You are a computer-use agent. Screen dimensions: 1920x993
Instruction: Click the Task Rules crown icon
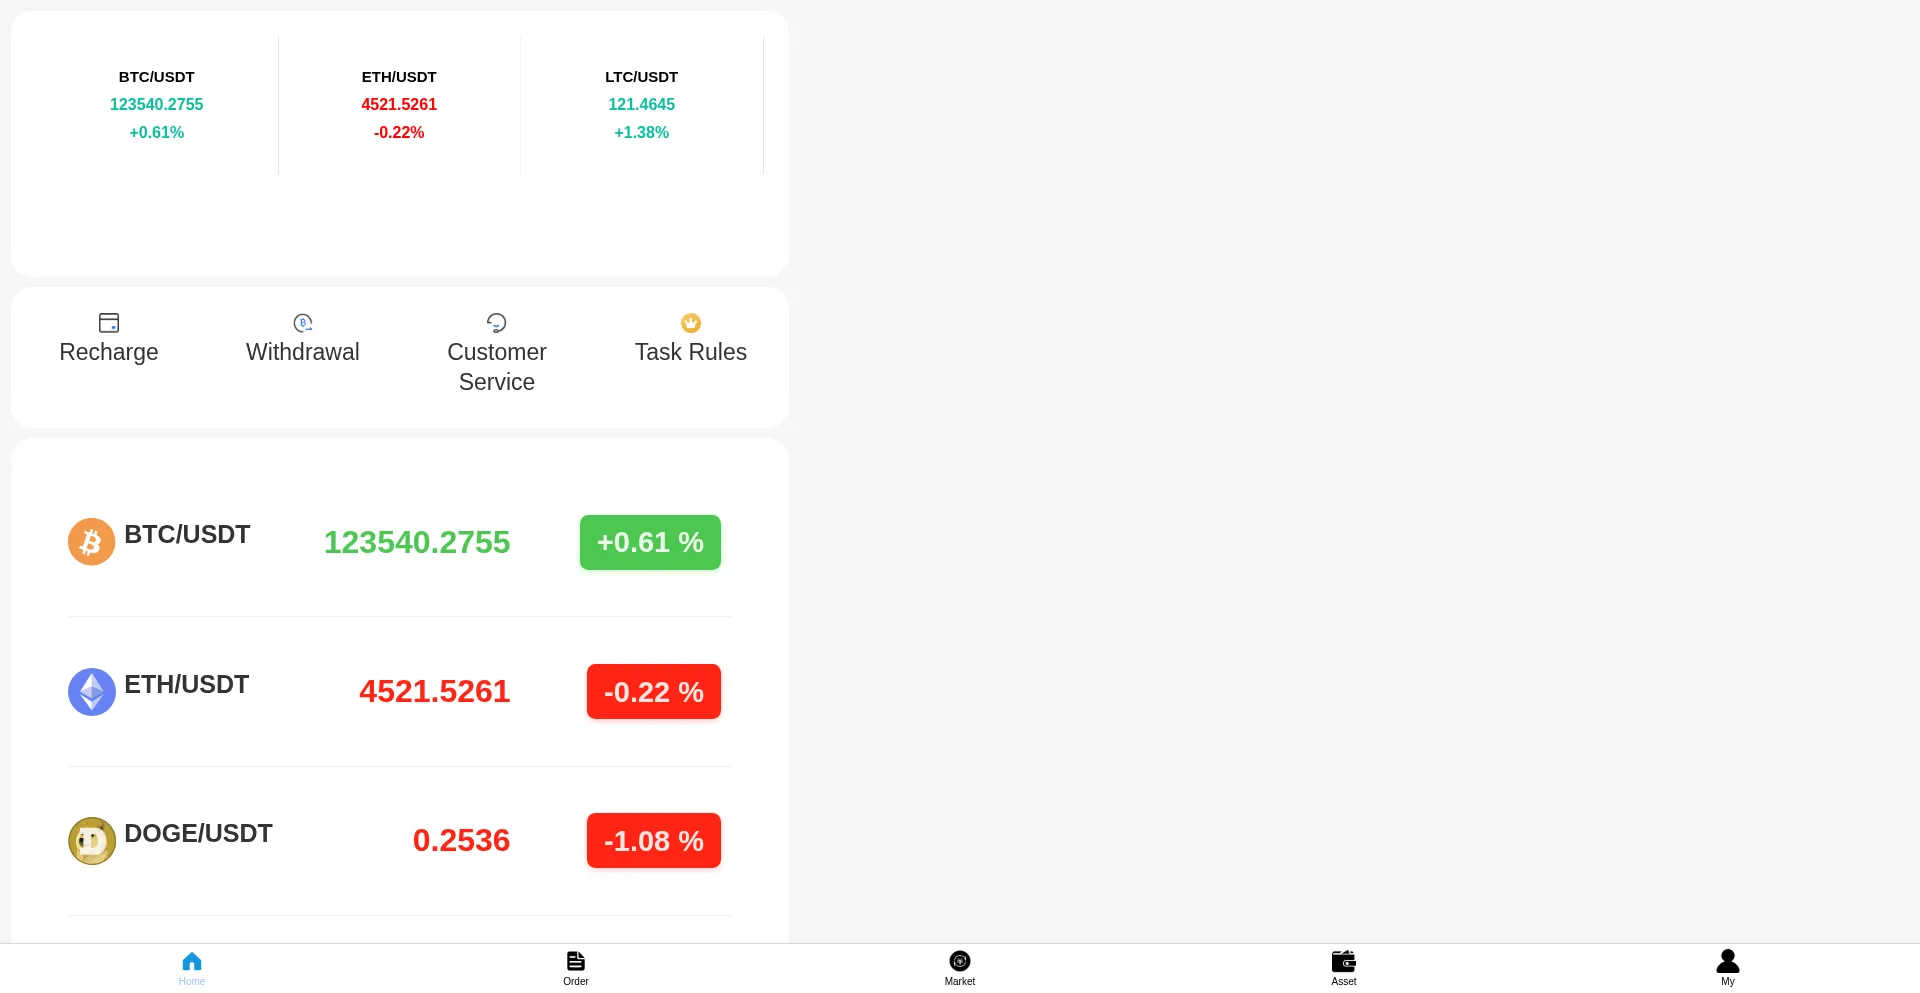tap(691, 322)
